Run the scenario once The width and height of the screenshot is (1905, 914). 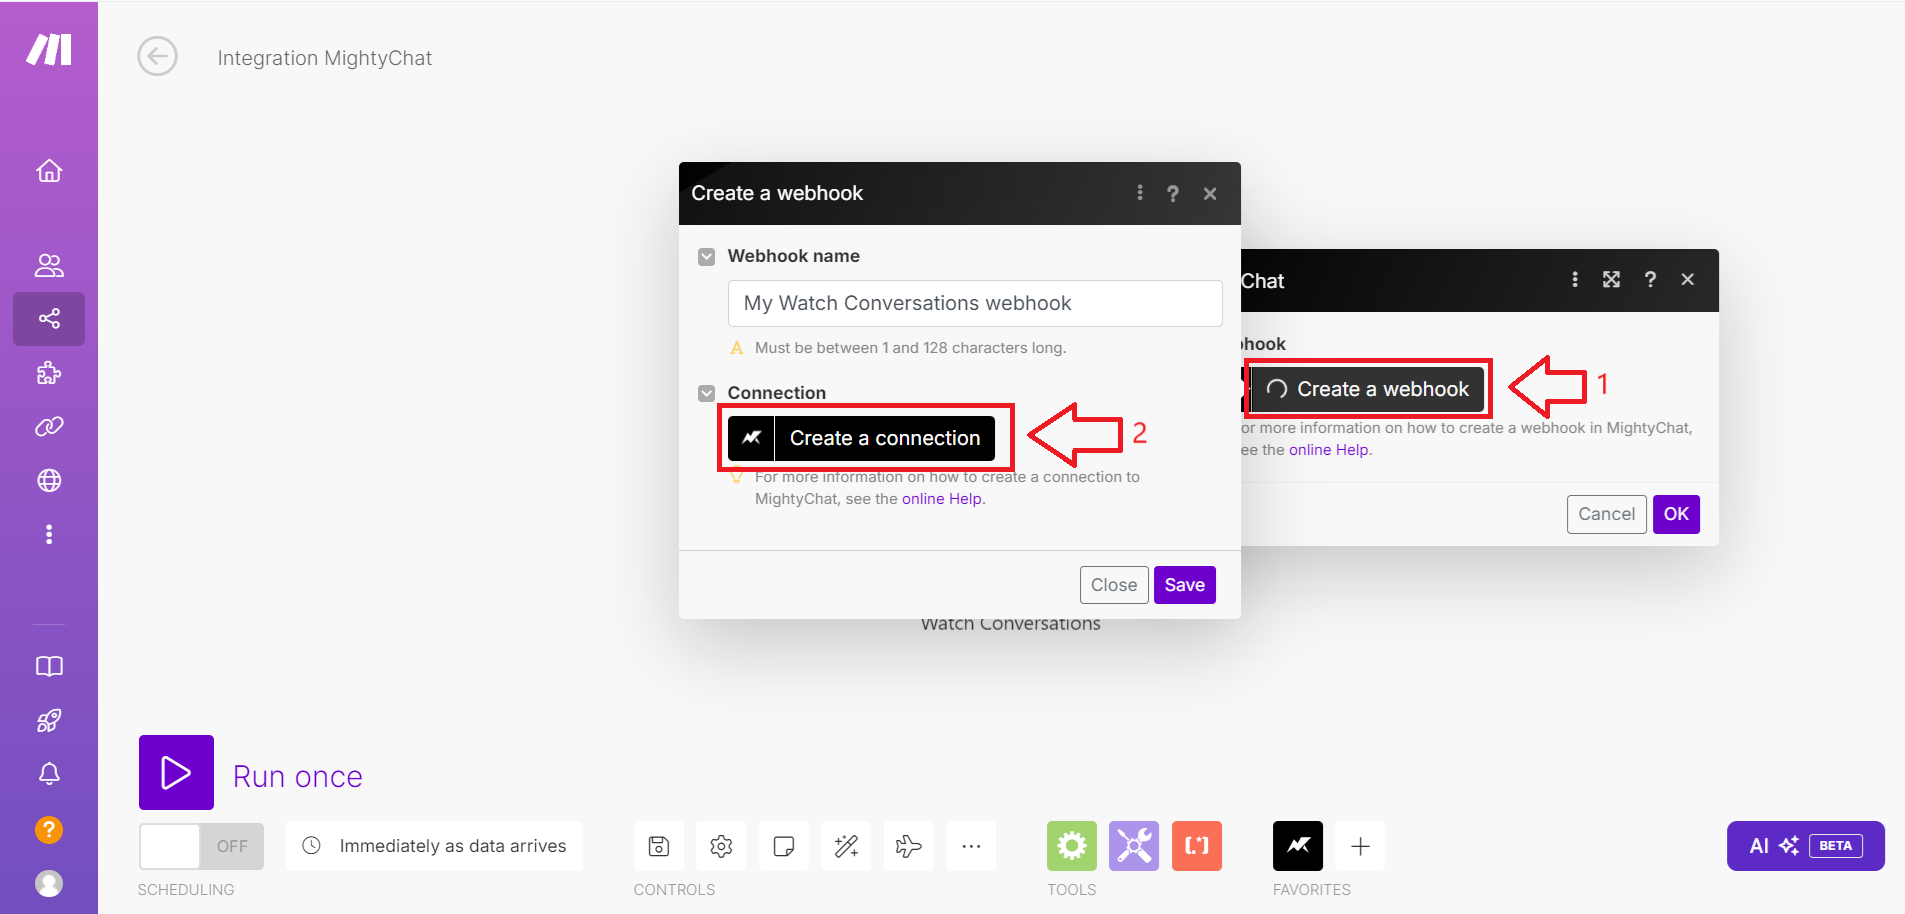tap(176, 773)
